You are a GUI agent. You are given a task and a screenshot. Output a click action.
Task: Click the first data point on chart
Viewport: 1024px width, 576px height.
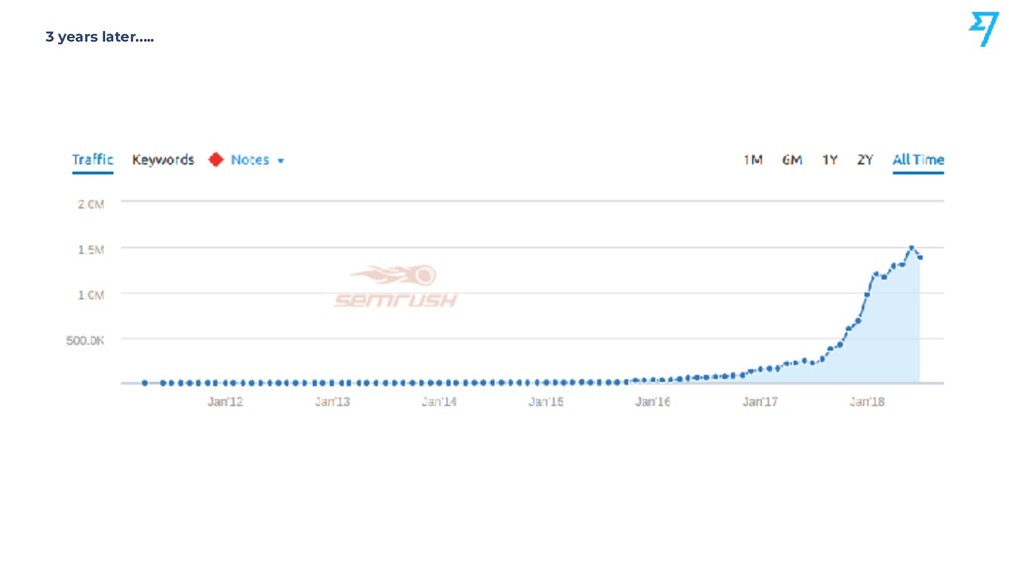(x=145, y=383)
